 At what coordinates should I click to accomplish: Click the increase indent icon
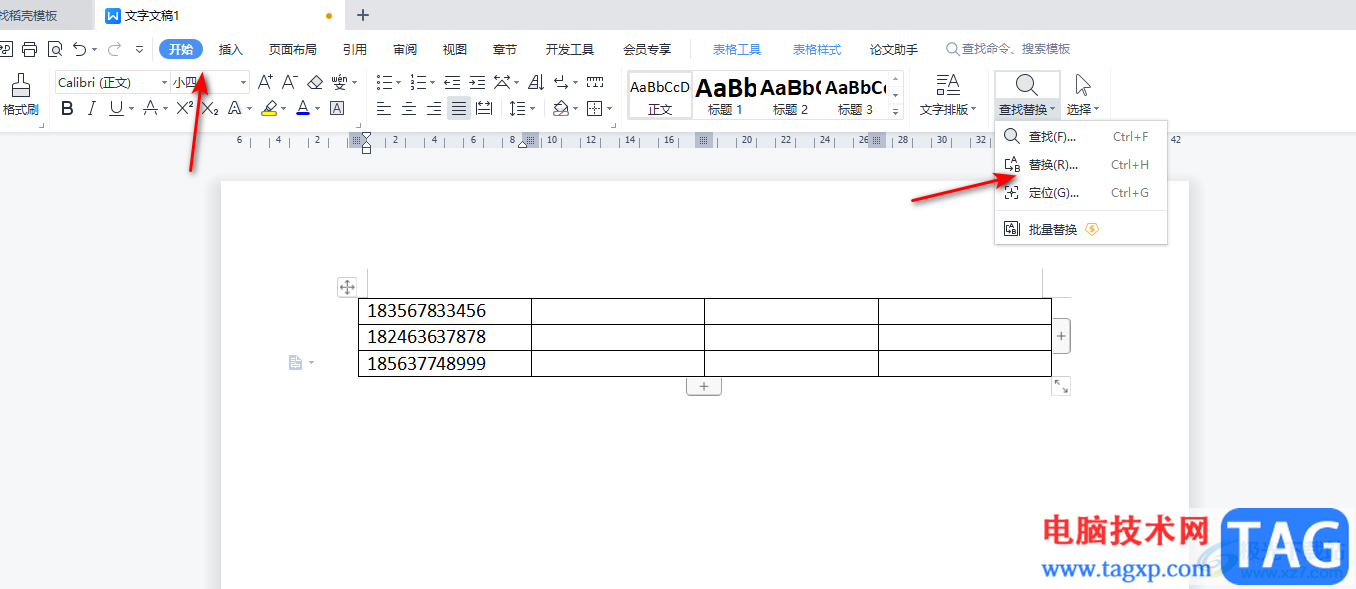tap(477, 82)
